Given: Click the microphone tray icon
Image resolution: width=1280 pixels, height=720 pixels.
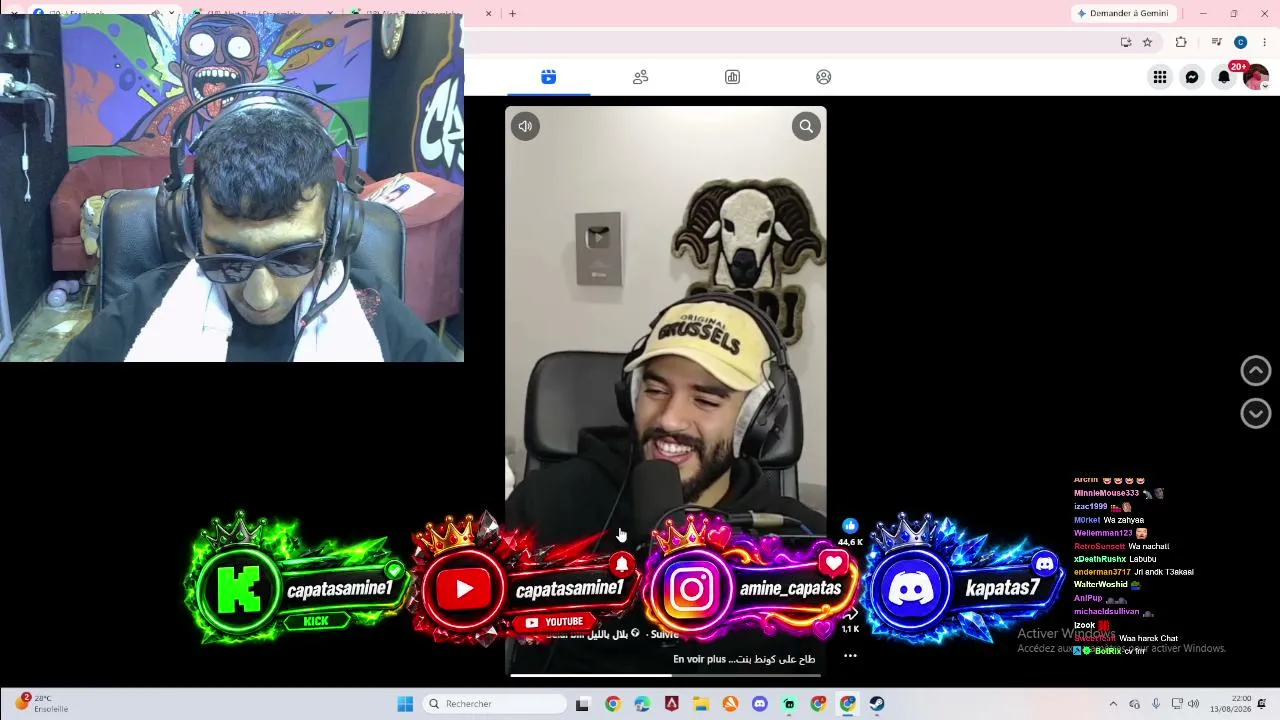Looking at the screenshot, I should (x=1156, y=704).
